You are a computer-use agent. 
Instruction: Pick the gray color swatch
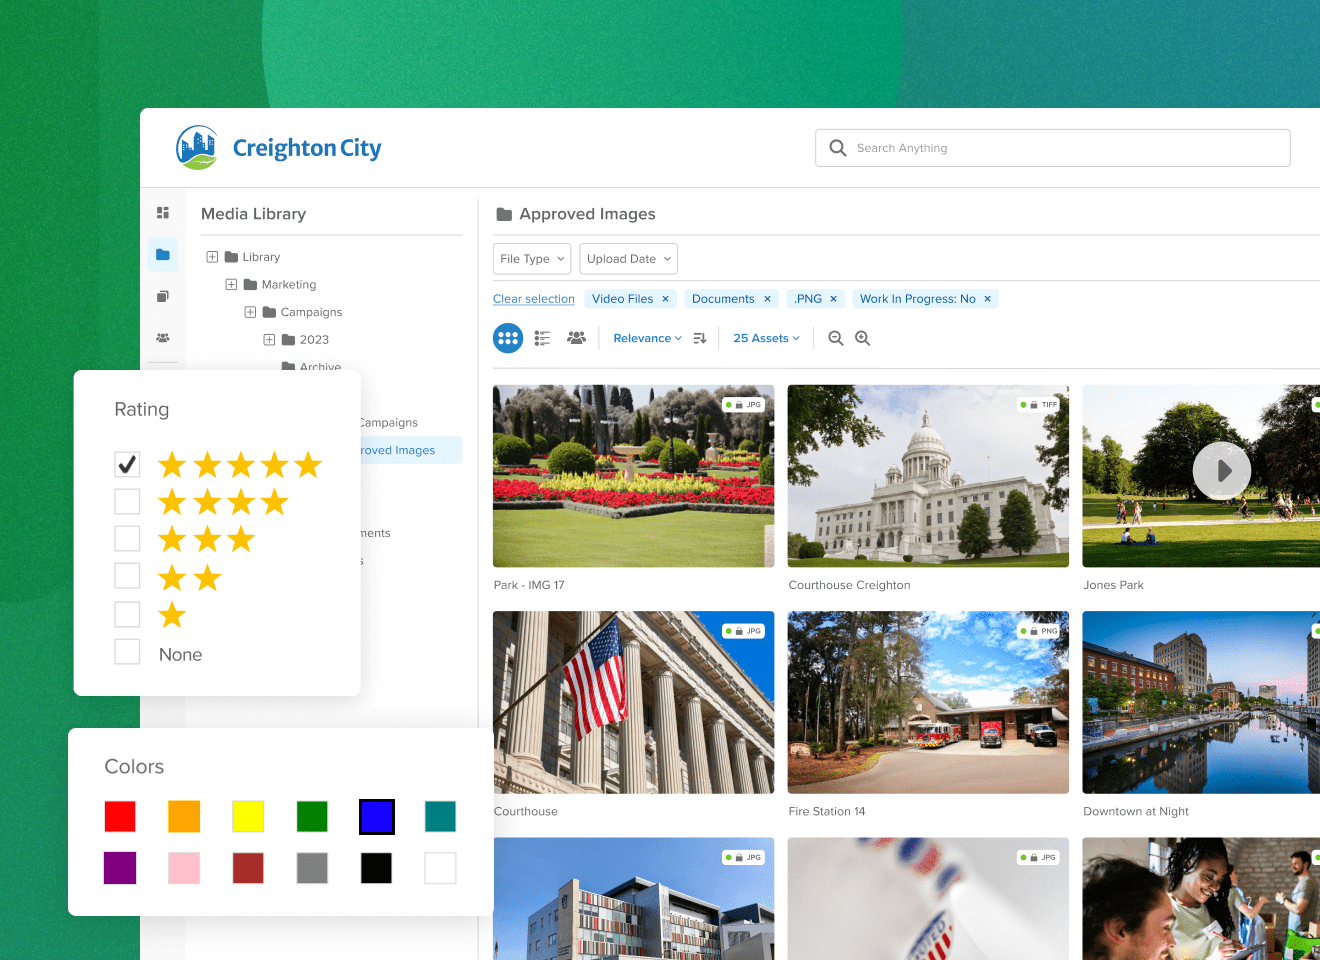pyautogui.click(x=312, y=868)
